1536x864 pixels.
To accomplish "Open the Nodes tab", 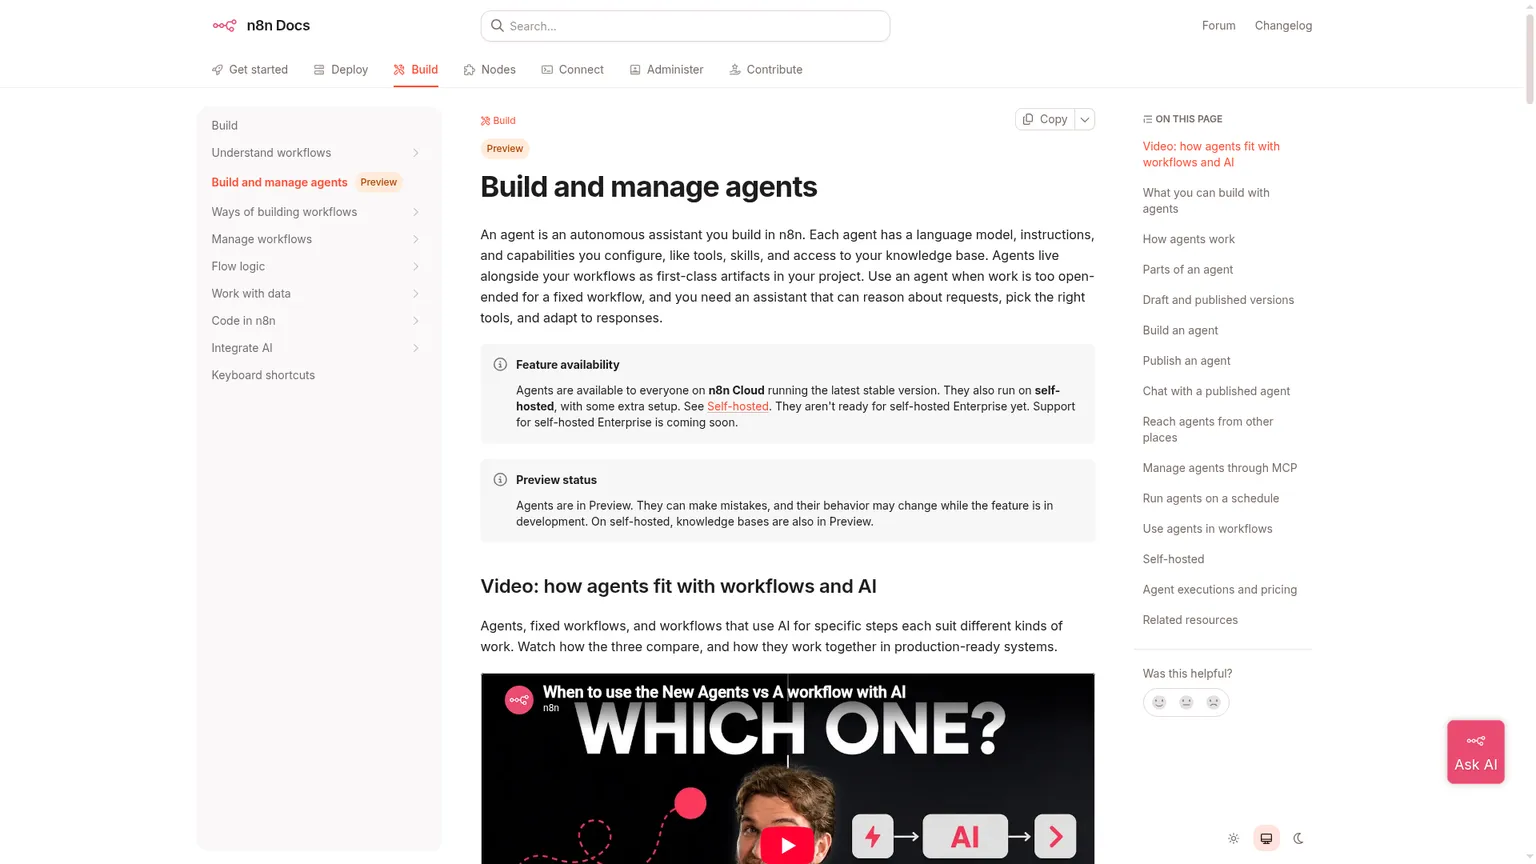I will (x=489, y=70).
